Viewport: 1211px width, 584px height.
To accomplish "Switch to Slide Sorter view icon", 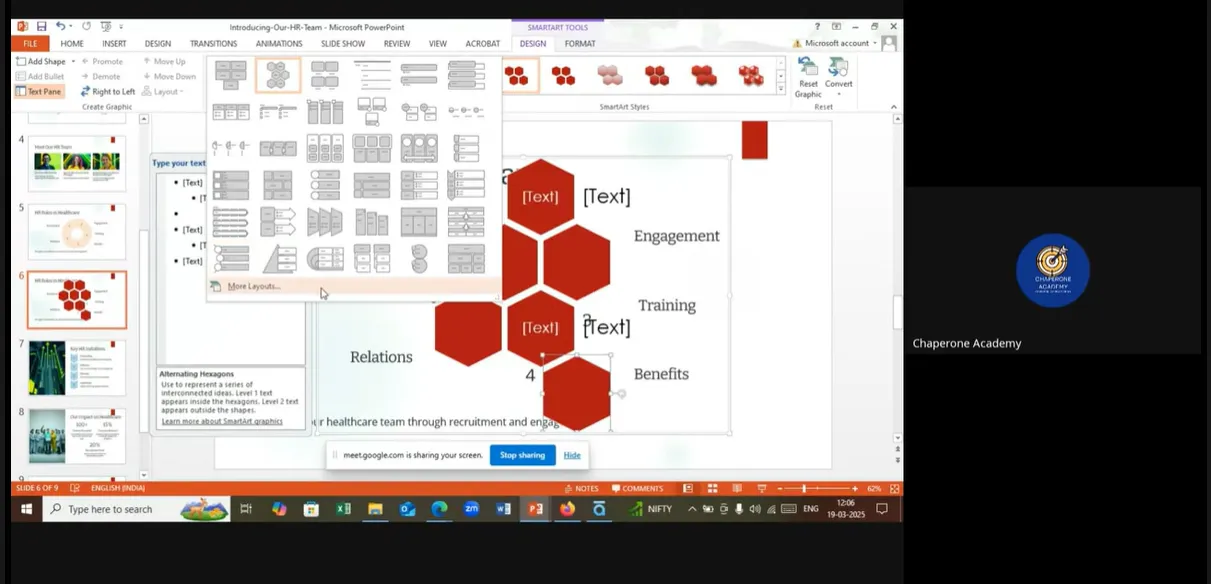I will click(711, 489).
